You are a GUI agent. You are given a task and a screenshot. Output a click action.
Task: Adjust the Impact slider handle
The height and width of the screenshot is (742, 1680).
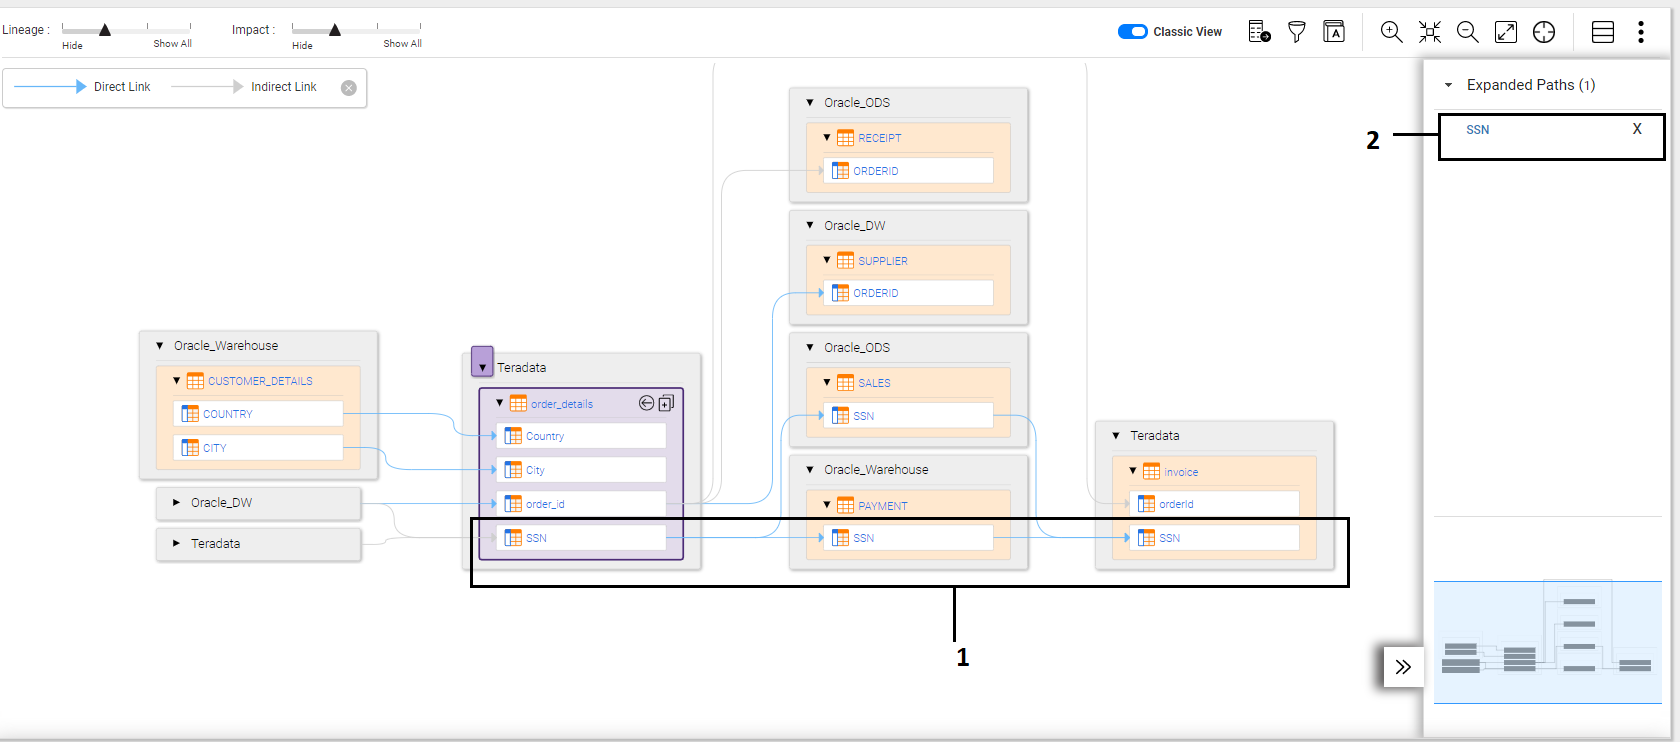point(335,30)
